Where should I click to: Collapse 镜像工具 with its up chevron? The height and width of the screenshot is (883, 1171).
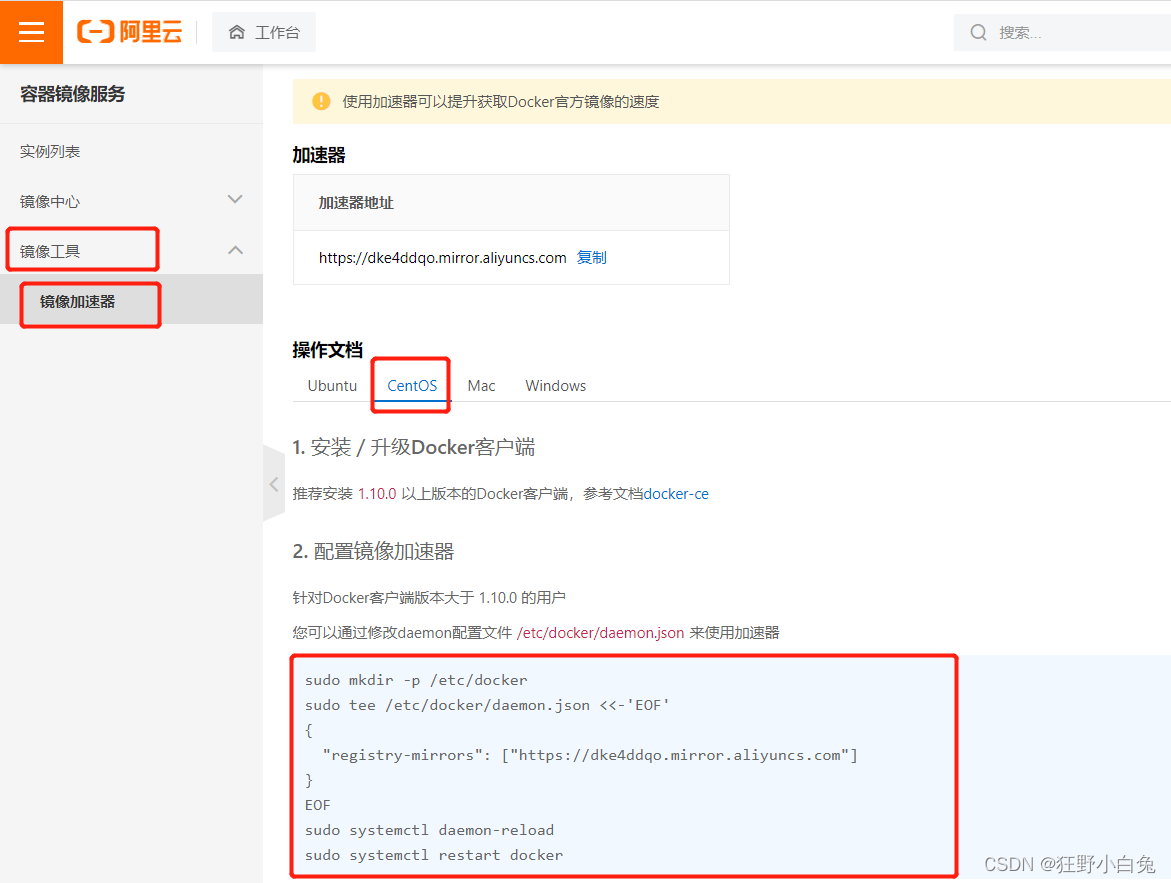[235, 250]
